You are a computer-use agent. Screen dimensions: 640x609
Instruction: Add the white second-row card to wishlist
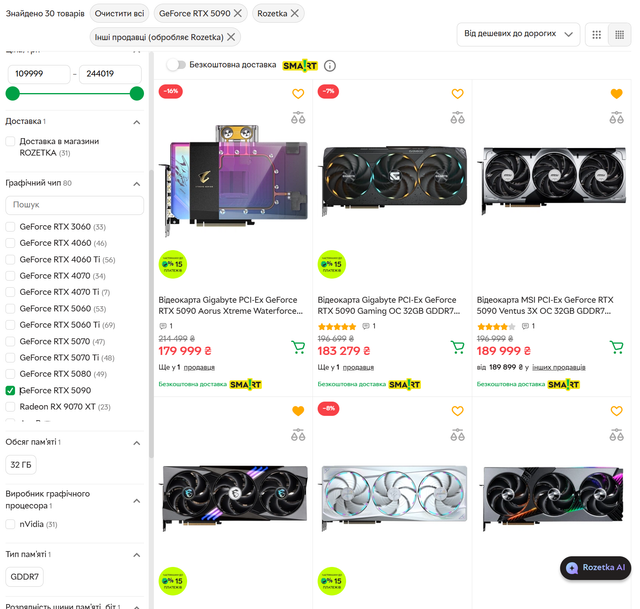point(457,411)
